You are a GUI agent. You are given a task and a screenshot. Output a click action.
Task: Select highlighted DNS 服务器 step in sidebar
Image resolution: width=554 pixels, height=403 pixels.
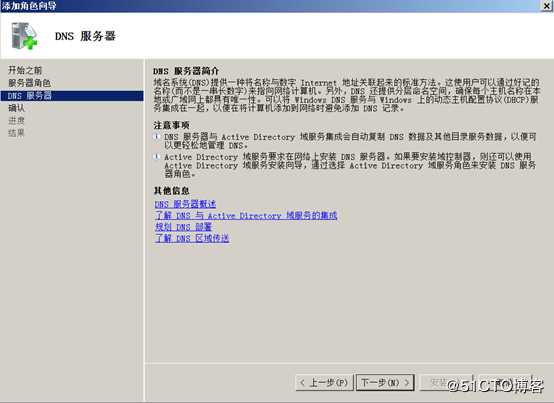(x=72, y=96)
